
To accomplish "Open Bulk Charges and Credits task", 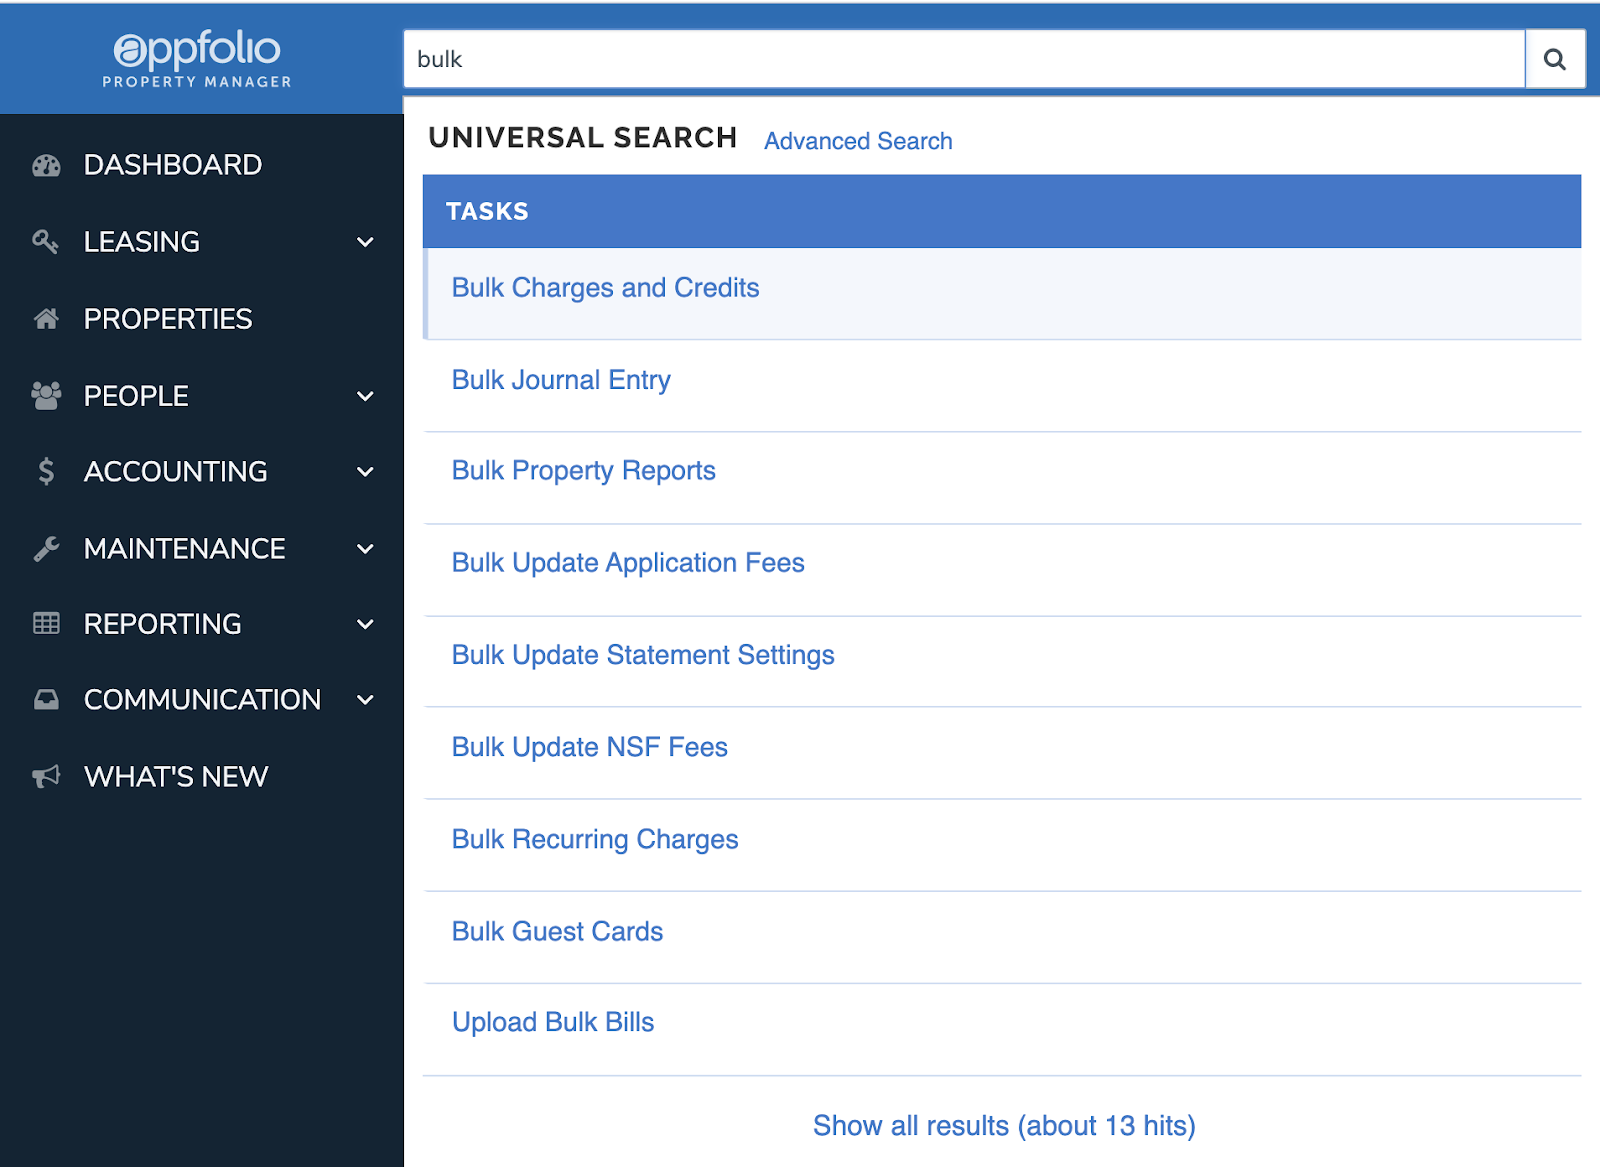I will point(605,287).
